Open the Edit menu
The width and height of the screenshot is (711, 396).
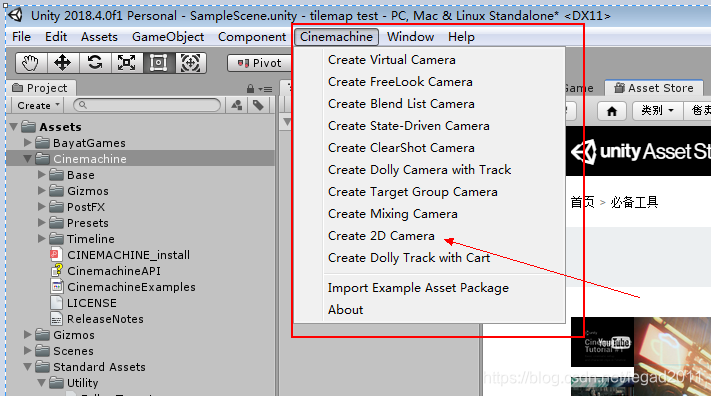pos(56,37)
